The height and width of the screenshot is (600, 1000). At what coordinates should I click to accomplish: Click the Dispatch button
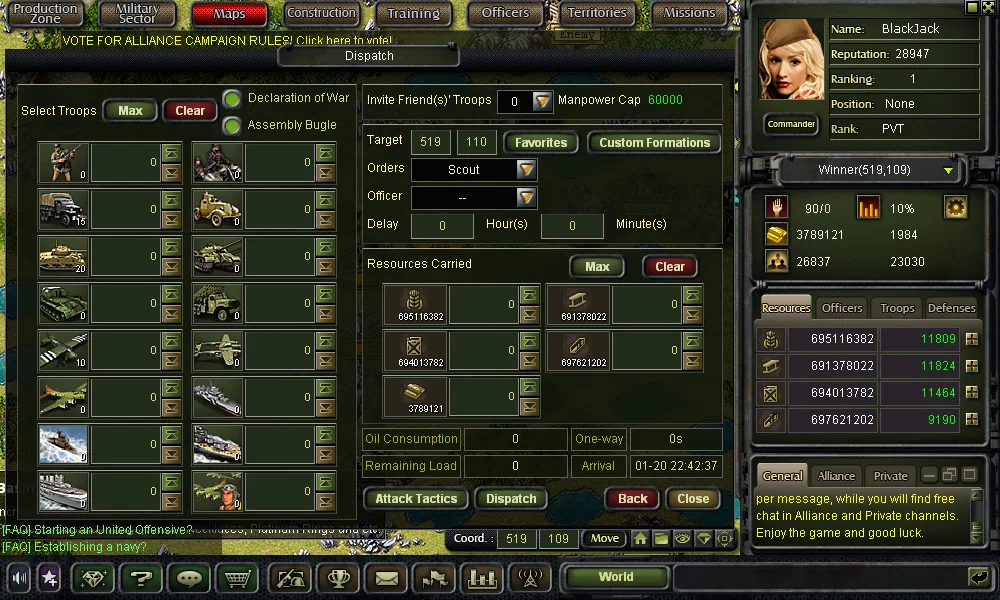511,499
